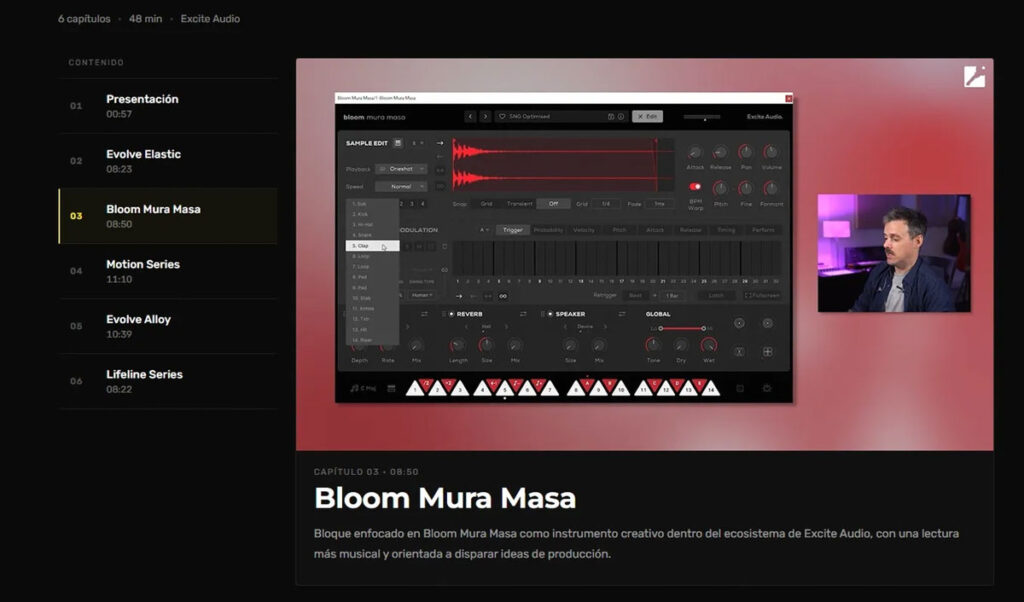Favorite the preset with heart icon
The image size is (1024, 602).
point(502,116)
